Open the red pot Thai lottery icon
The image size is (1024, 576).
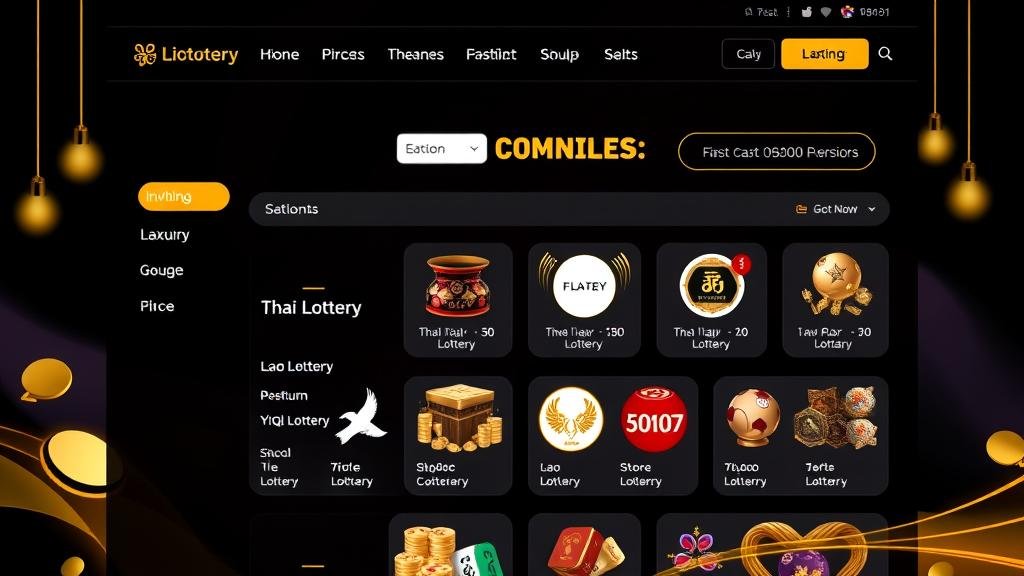pos(458,286)
